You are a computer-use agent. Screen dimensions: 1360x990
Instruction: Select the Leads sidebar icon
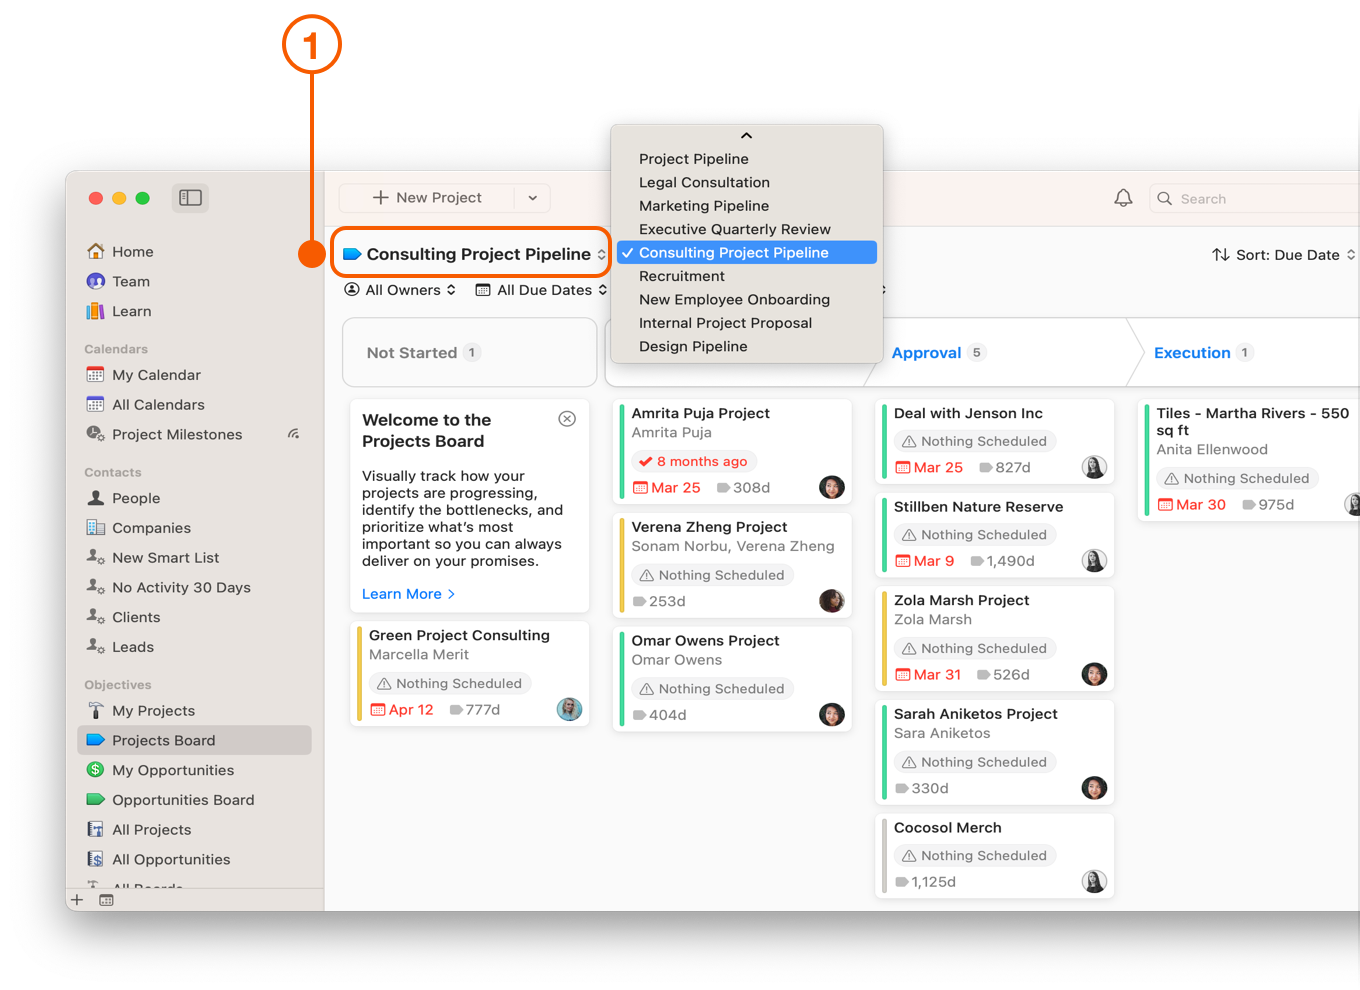(95, 647)
